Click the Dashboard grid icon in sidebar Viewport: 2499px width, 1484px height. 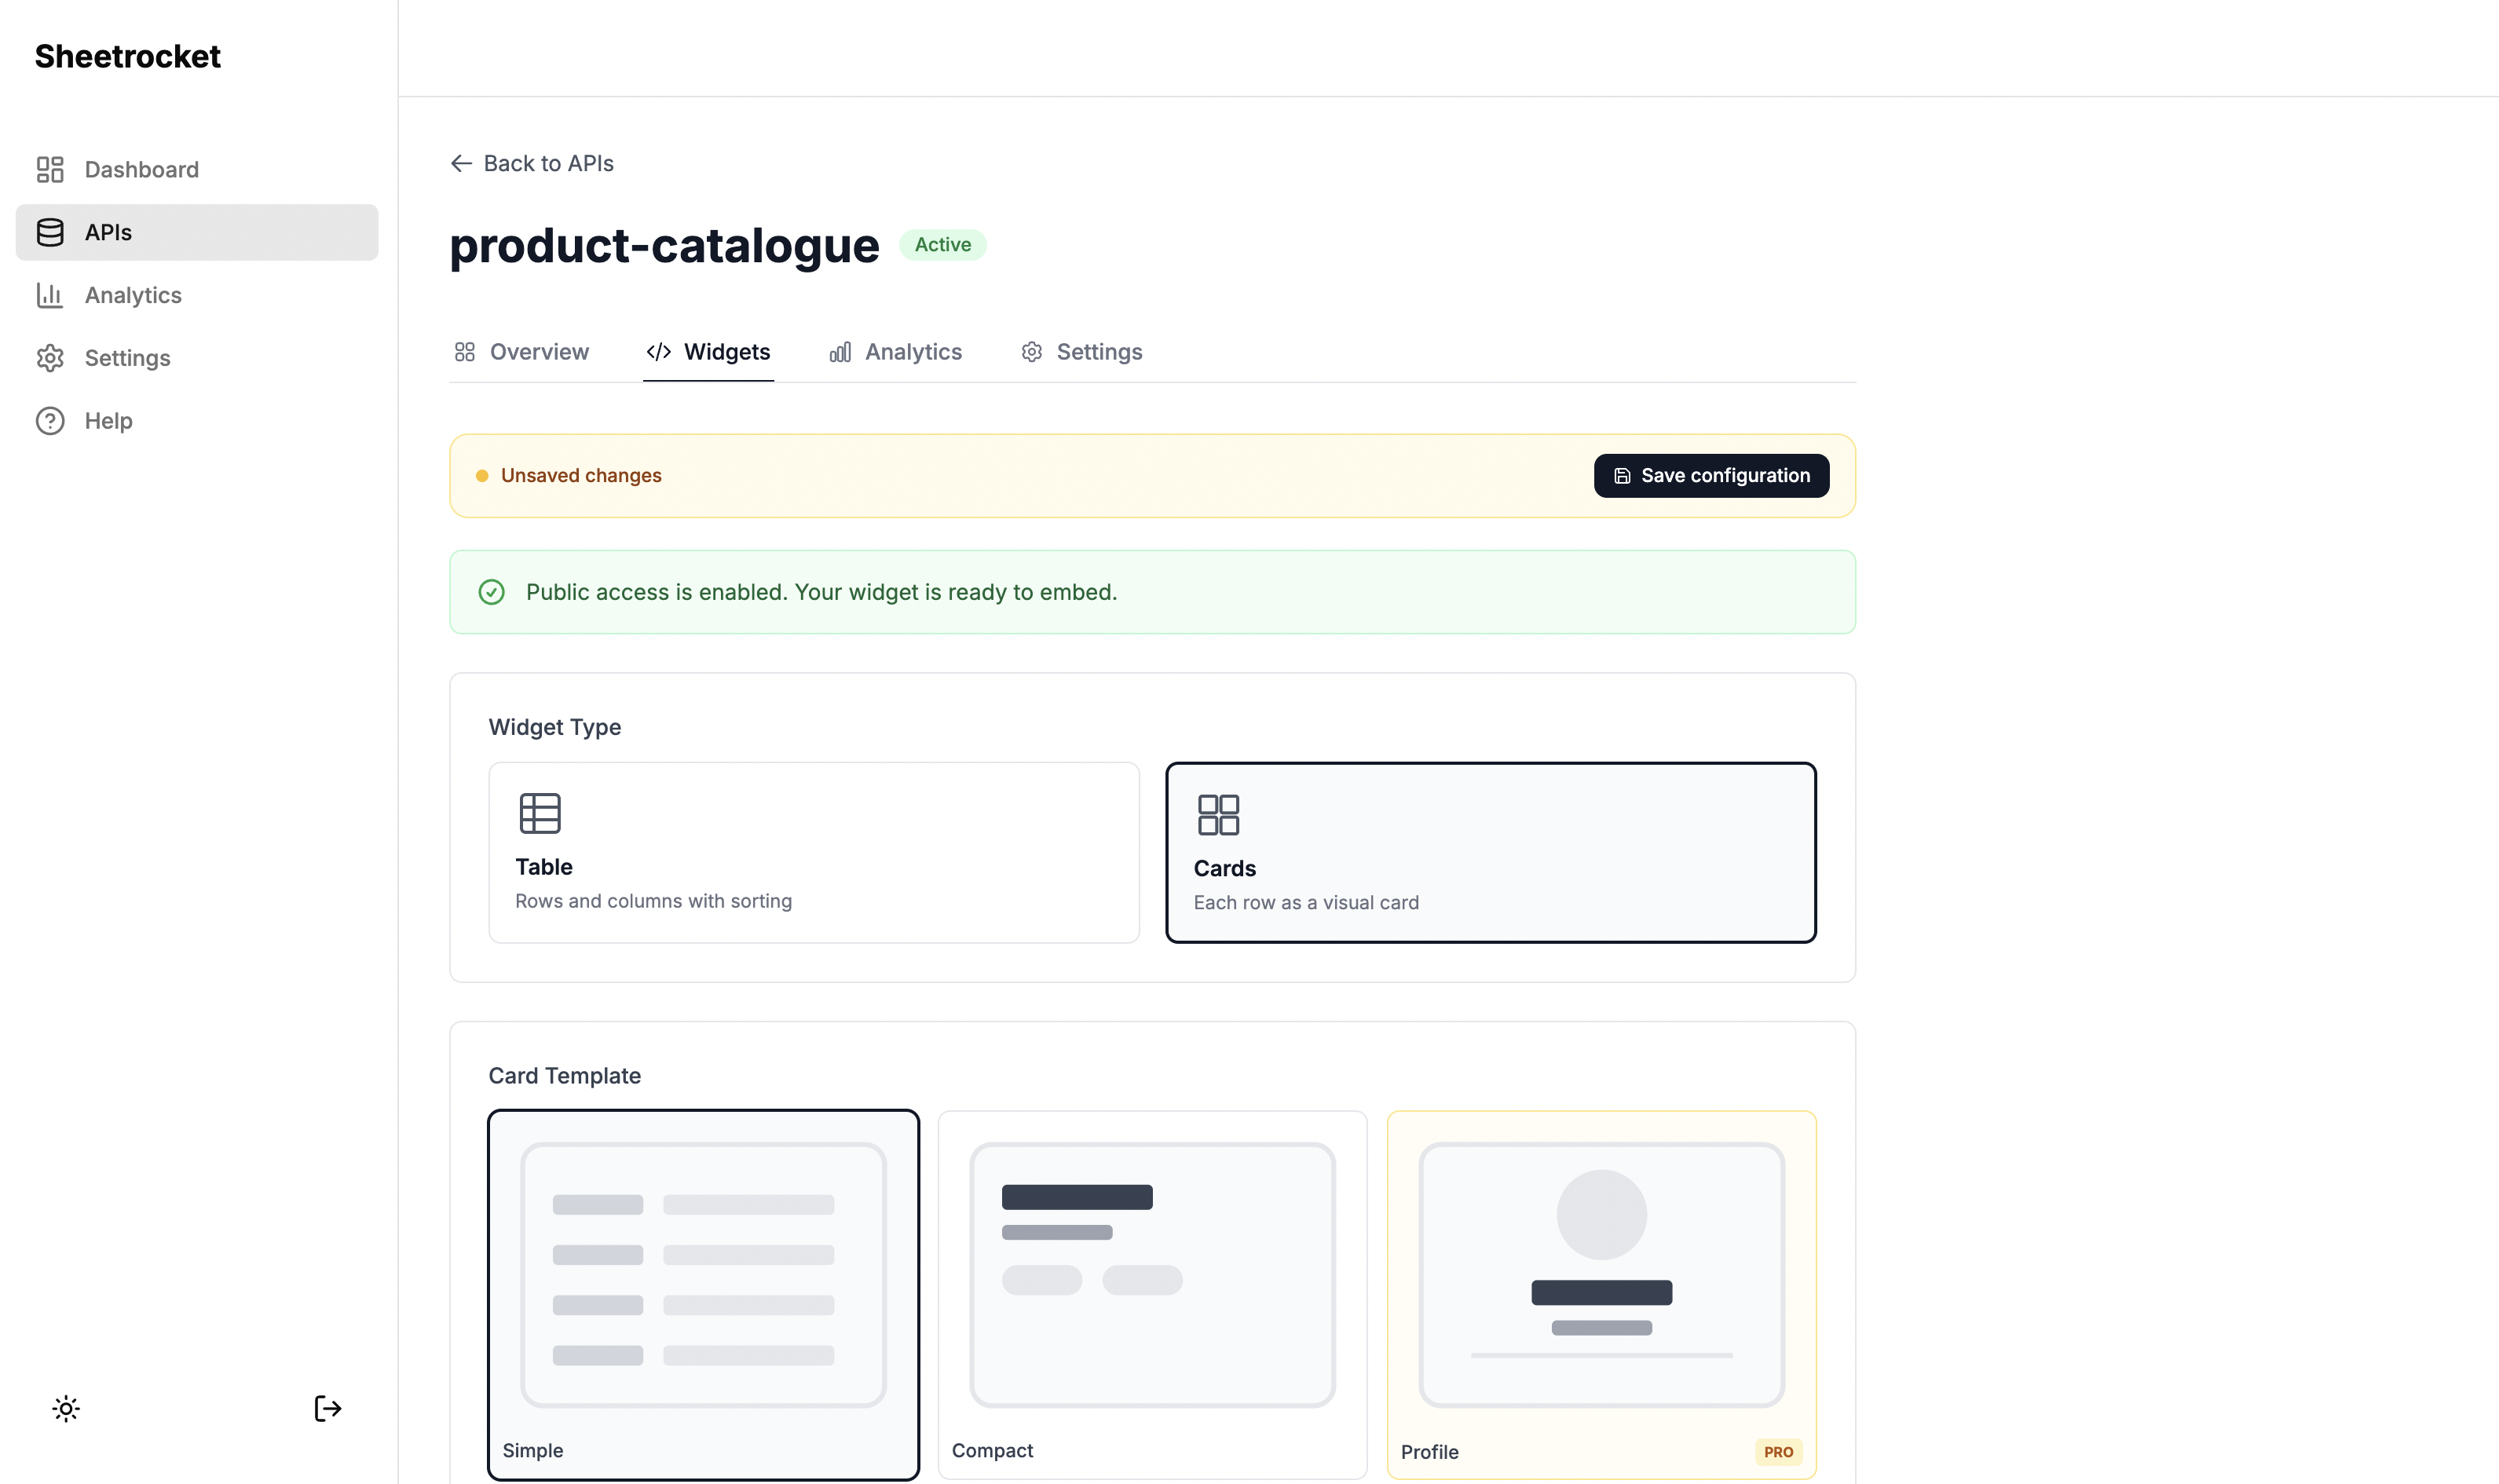50,169
